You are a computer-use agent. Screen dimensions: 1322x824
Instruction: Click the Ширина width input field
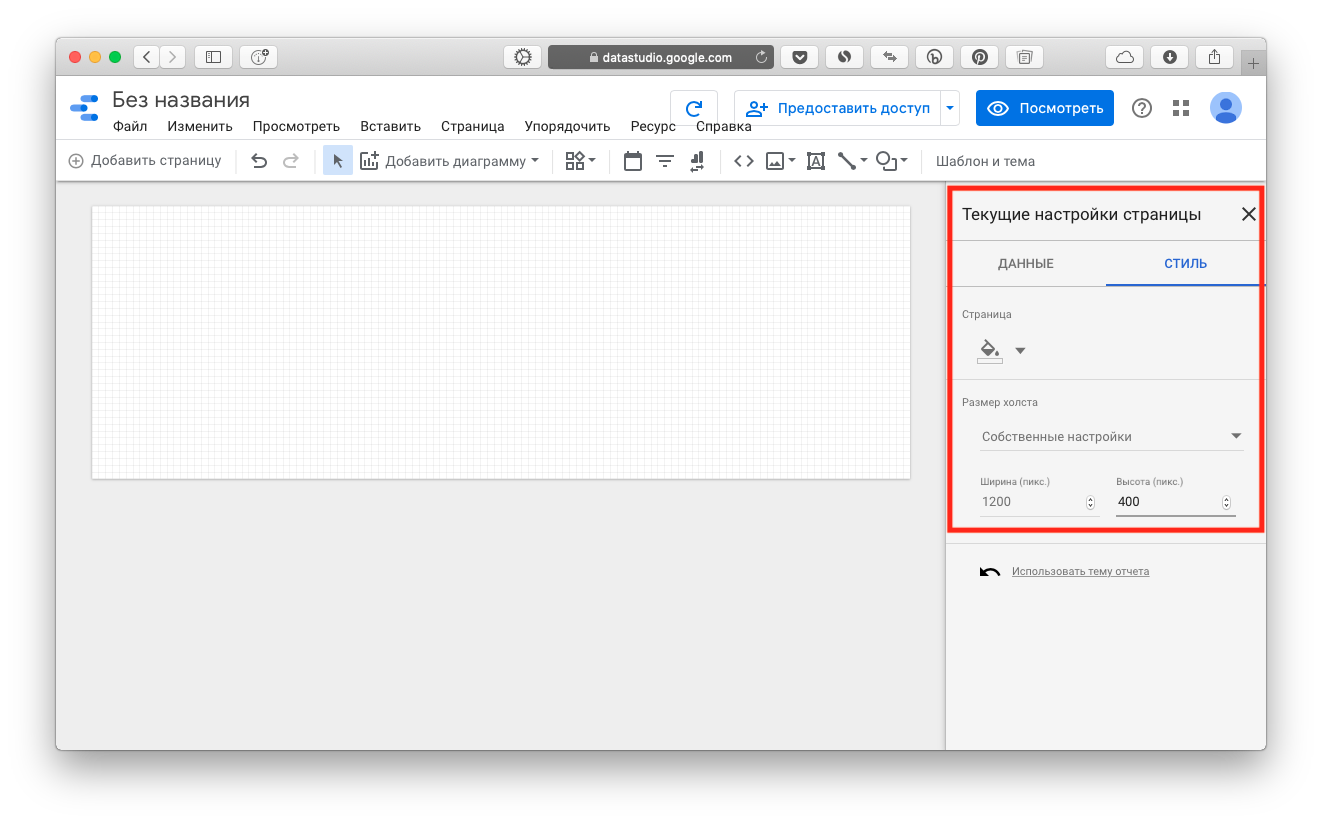pos(1039,502)
